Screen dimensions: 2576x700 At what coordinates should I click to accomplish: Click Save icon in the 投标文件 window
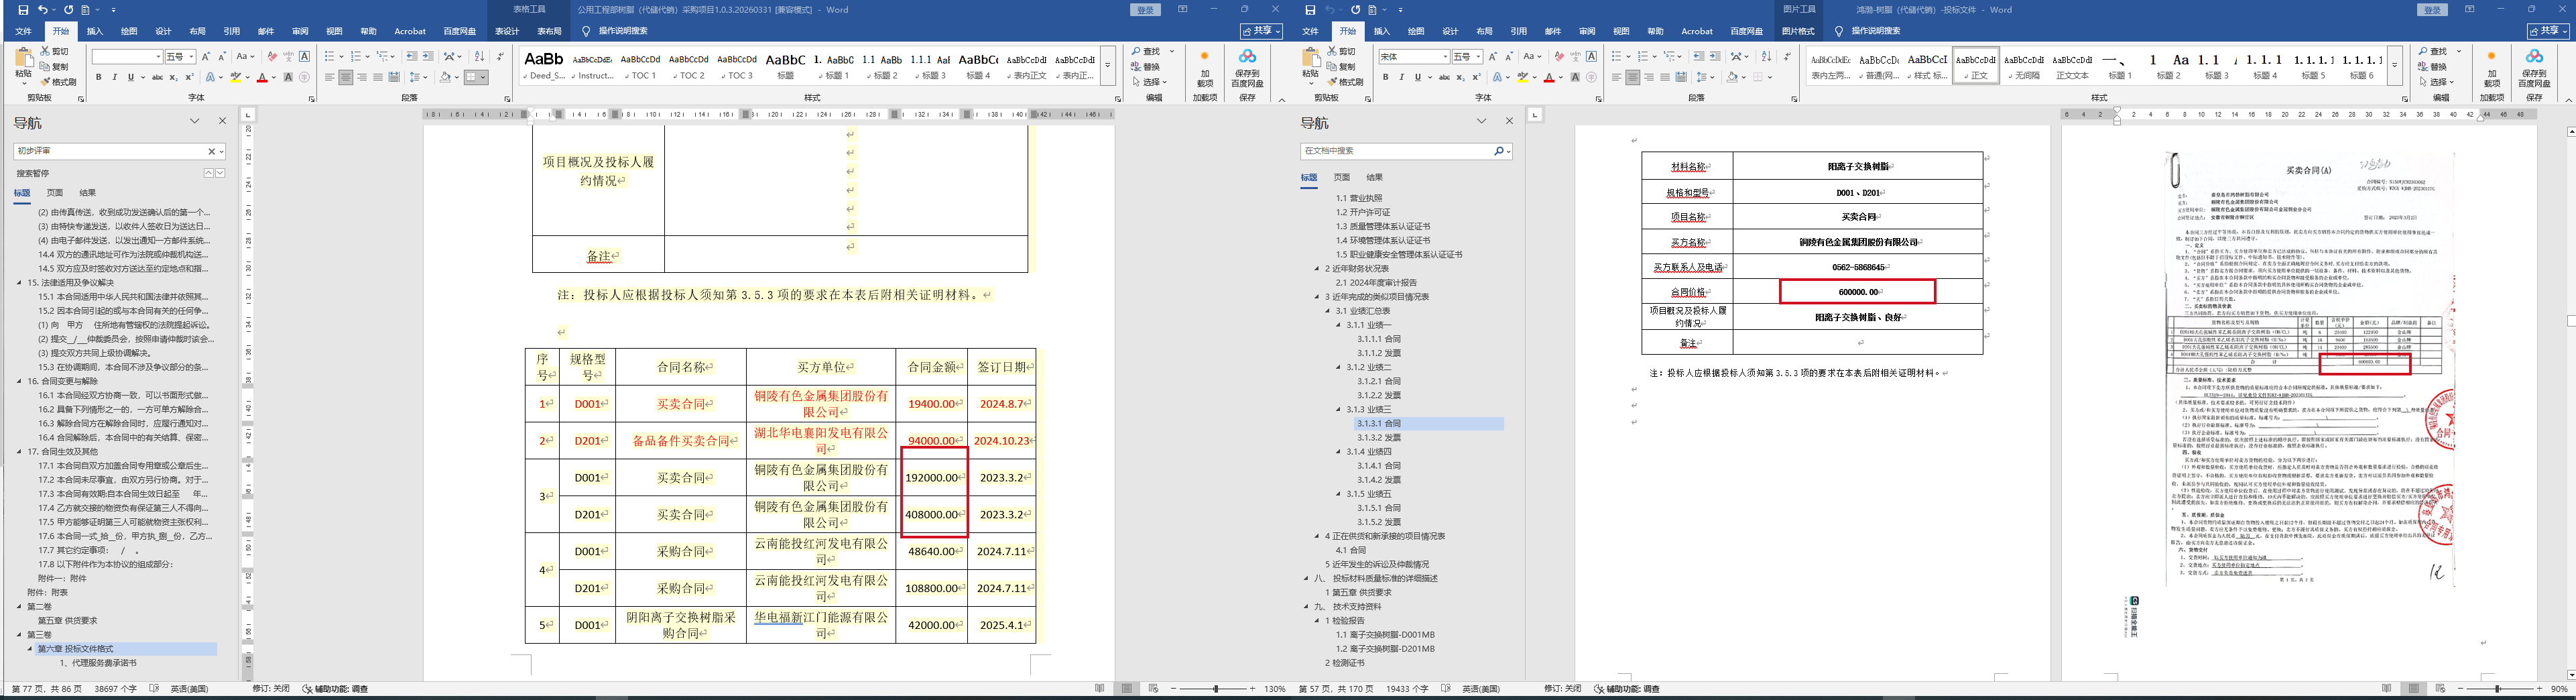1310,10
